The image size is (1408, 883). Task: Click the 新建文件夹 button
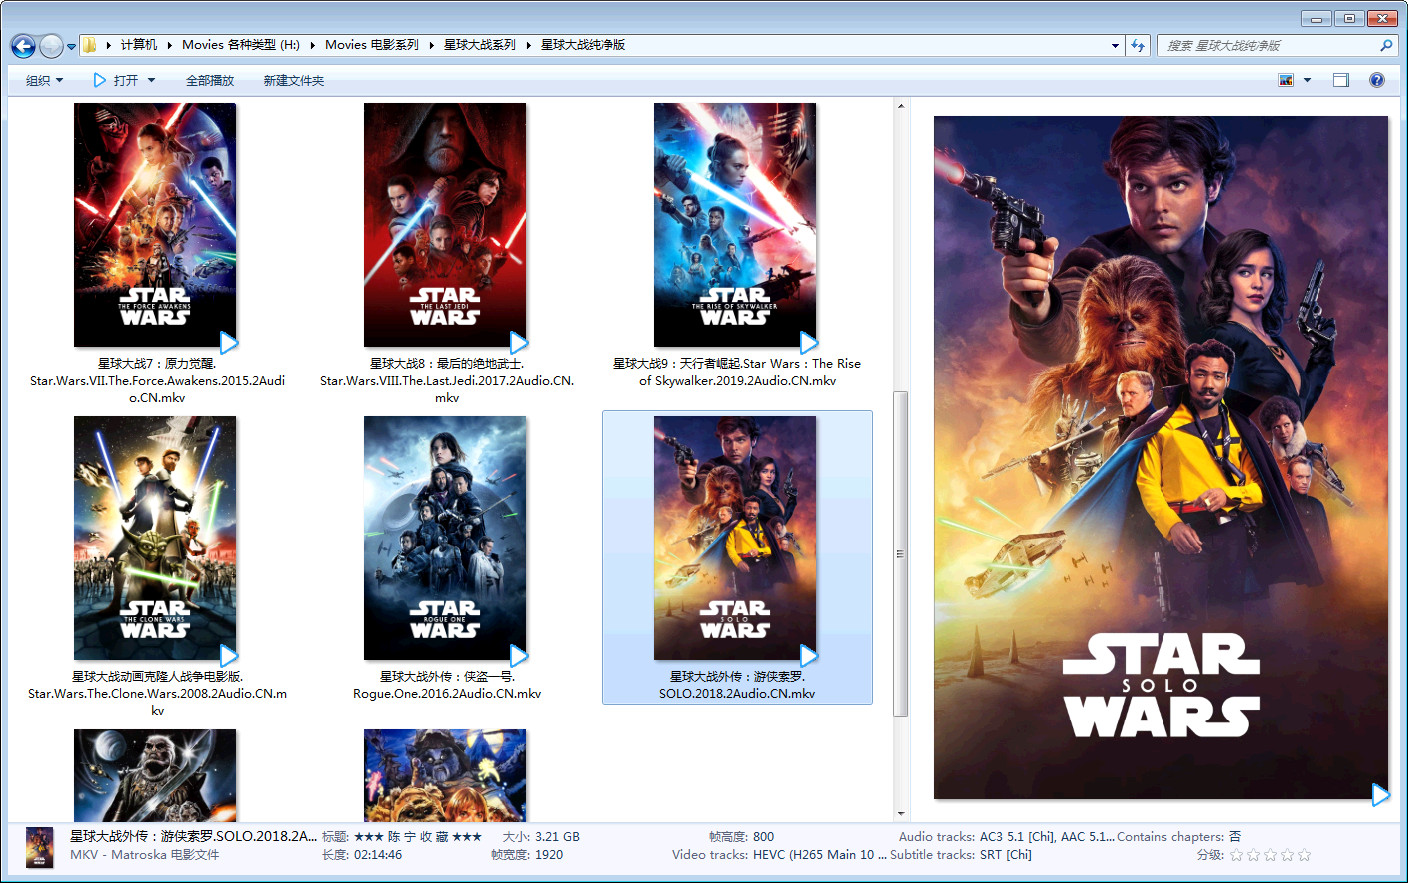(x=294, y=80)
